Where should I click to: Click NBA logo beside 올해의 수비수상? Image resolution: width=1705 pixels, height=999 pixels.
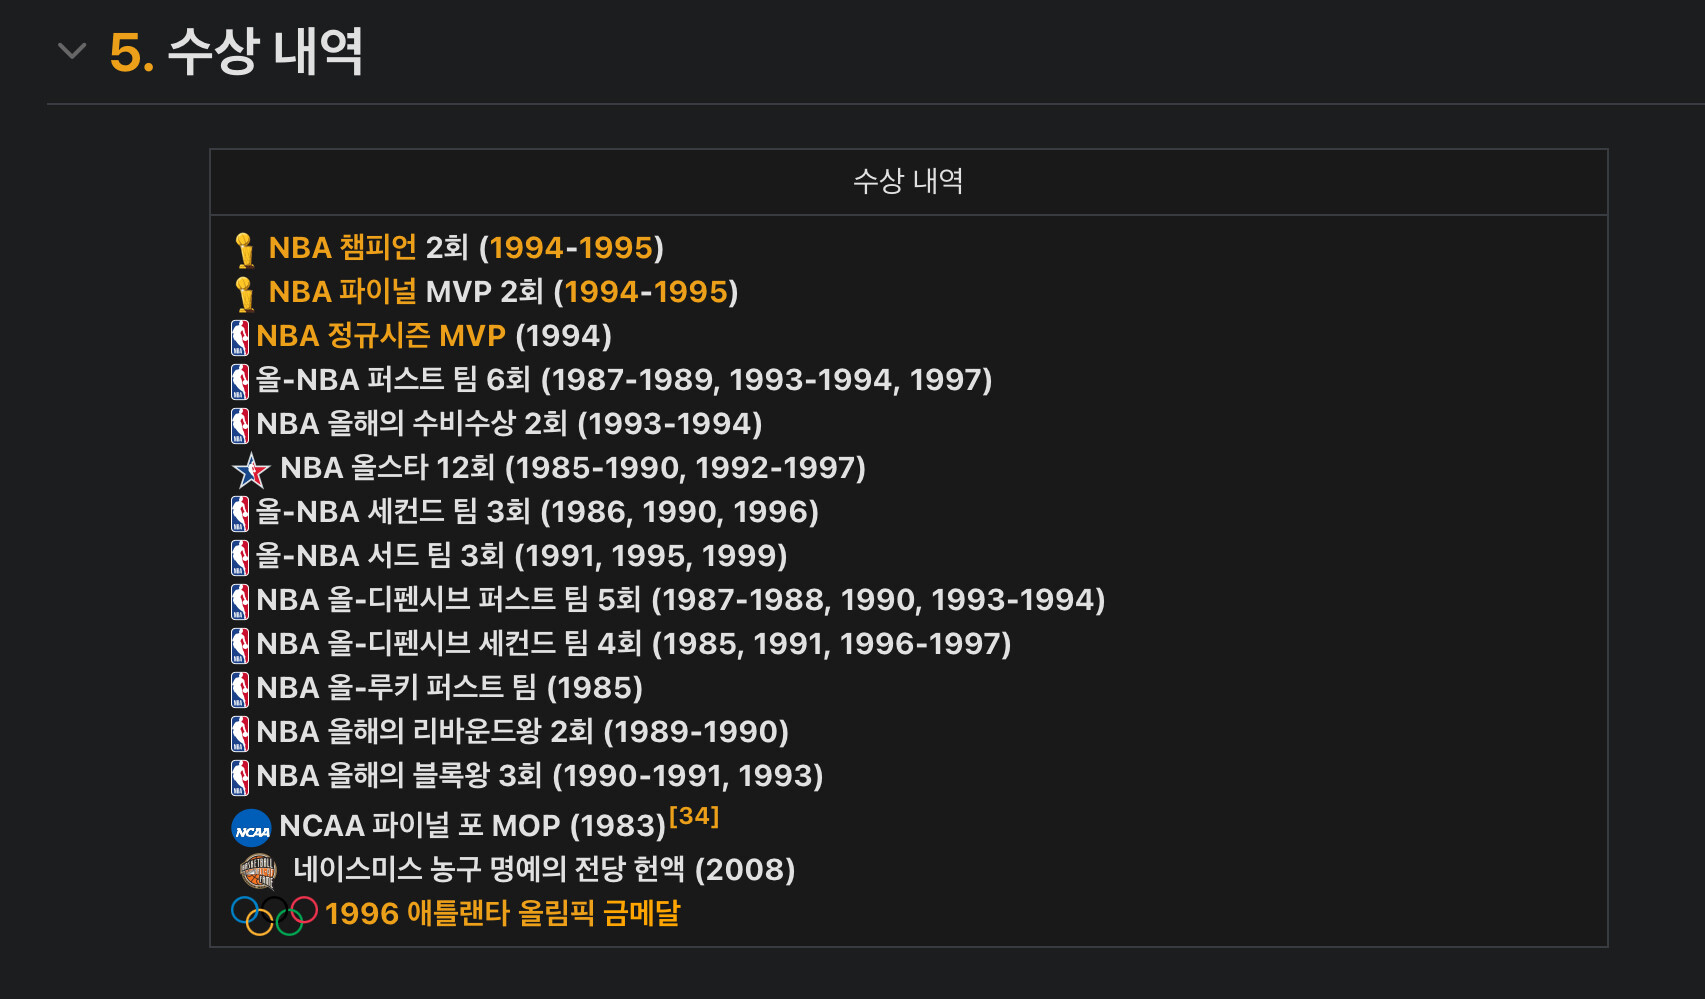point(240,425)
